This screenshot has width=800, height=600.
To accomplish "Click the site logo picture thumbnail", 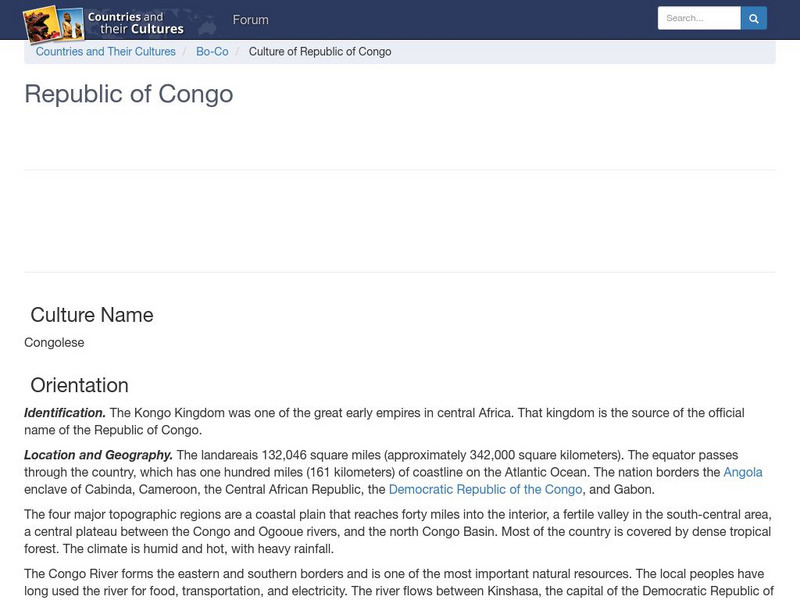I will click(x=53, y=22).
